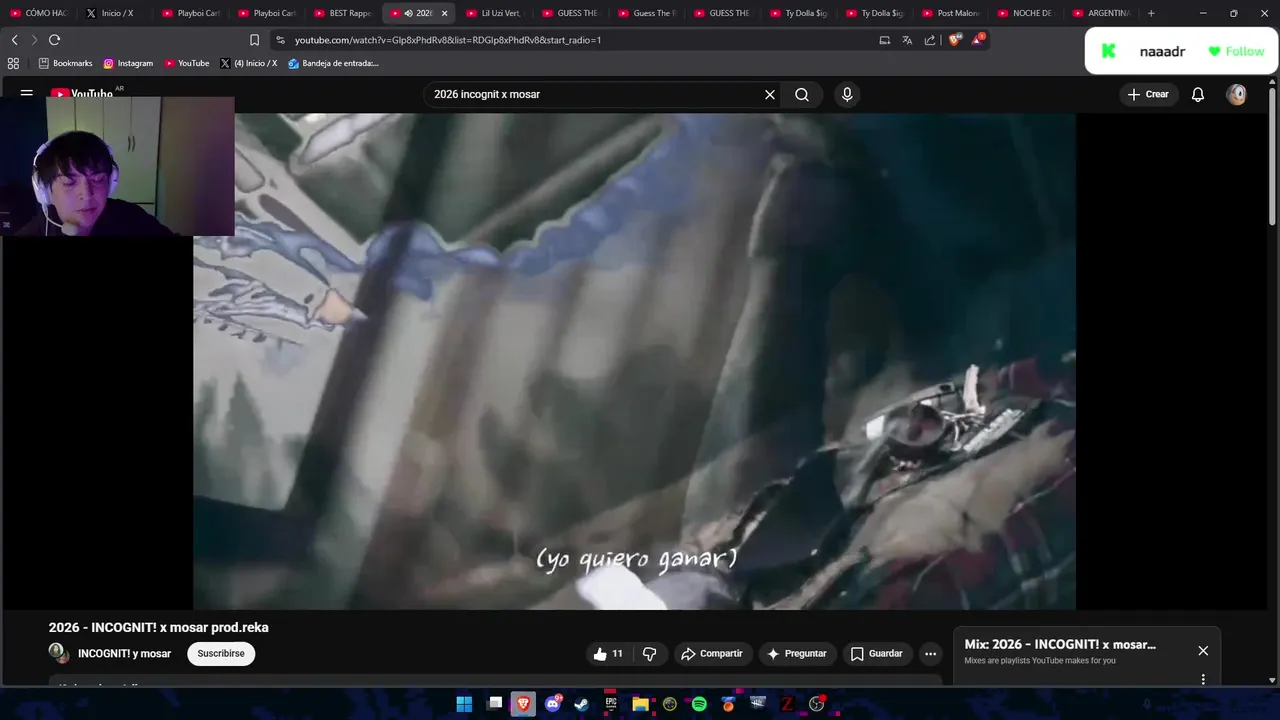Click the Guardar button
Screen dimensions: 1280x720
(x=877, y=654)
